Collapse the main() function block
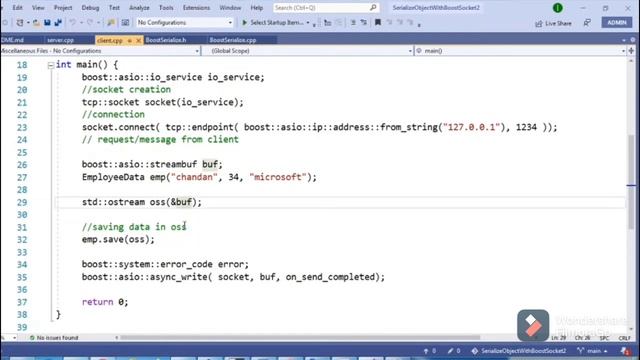Screen dimensions: 640x360 click(x=51, y=65)
